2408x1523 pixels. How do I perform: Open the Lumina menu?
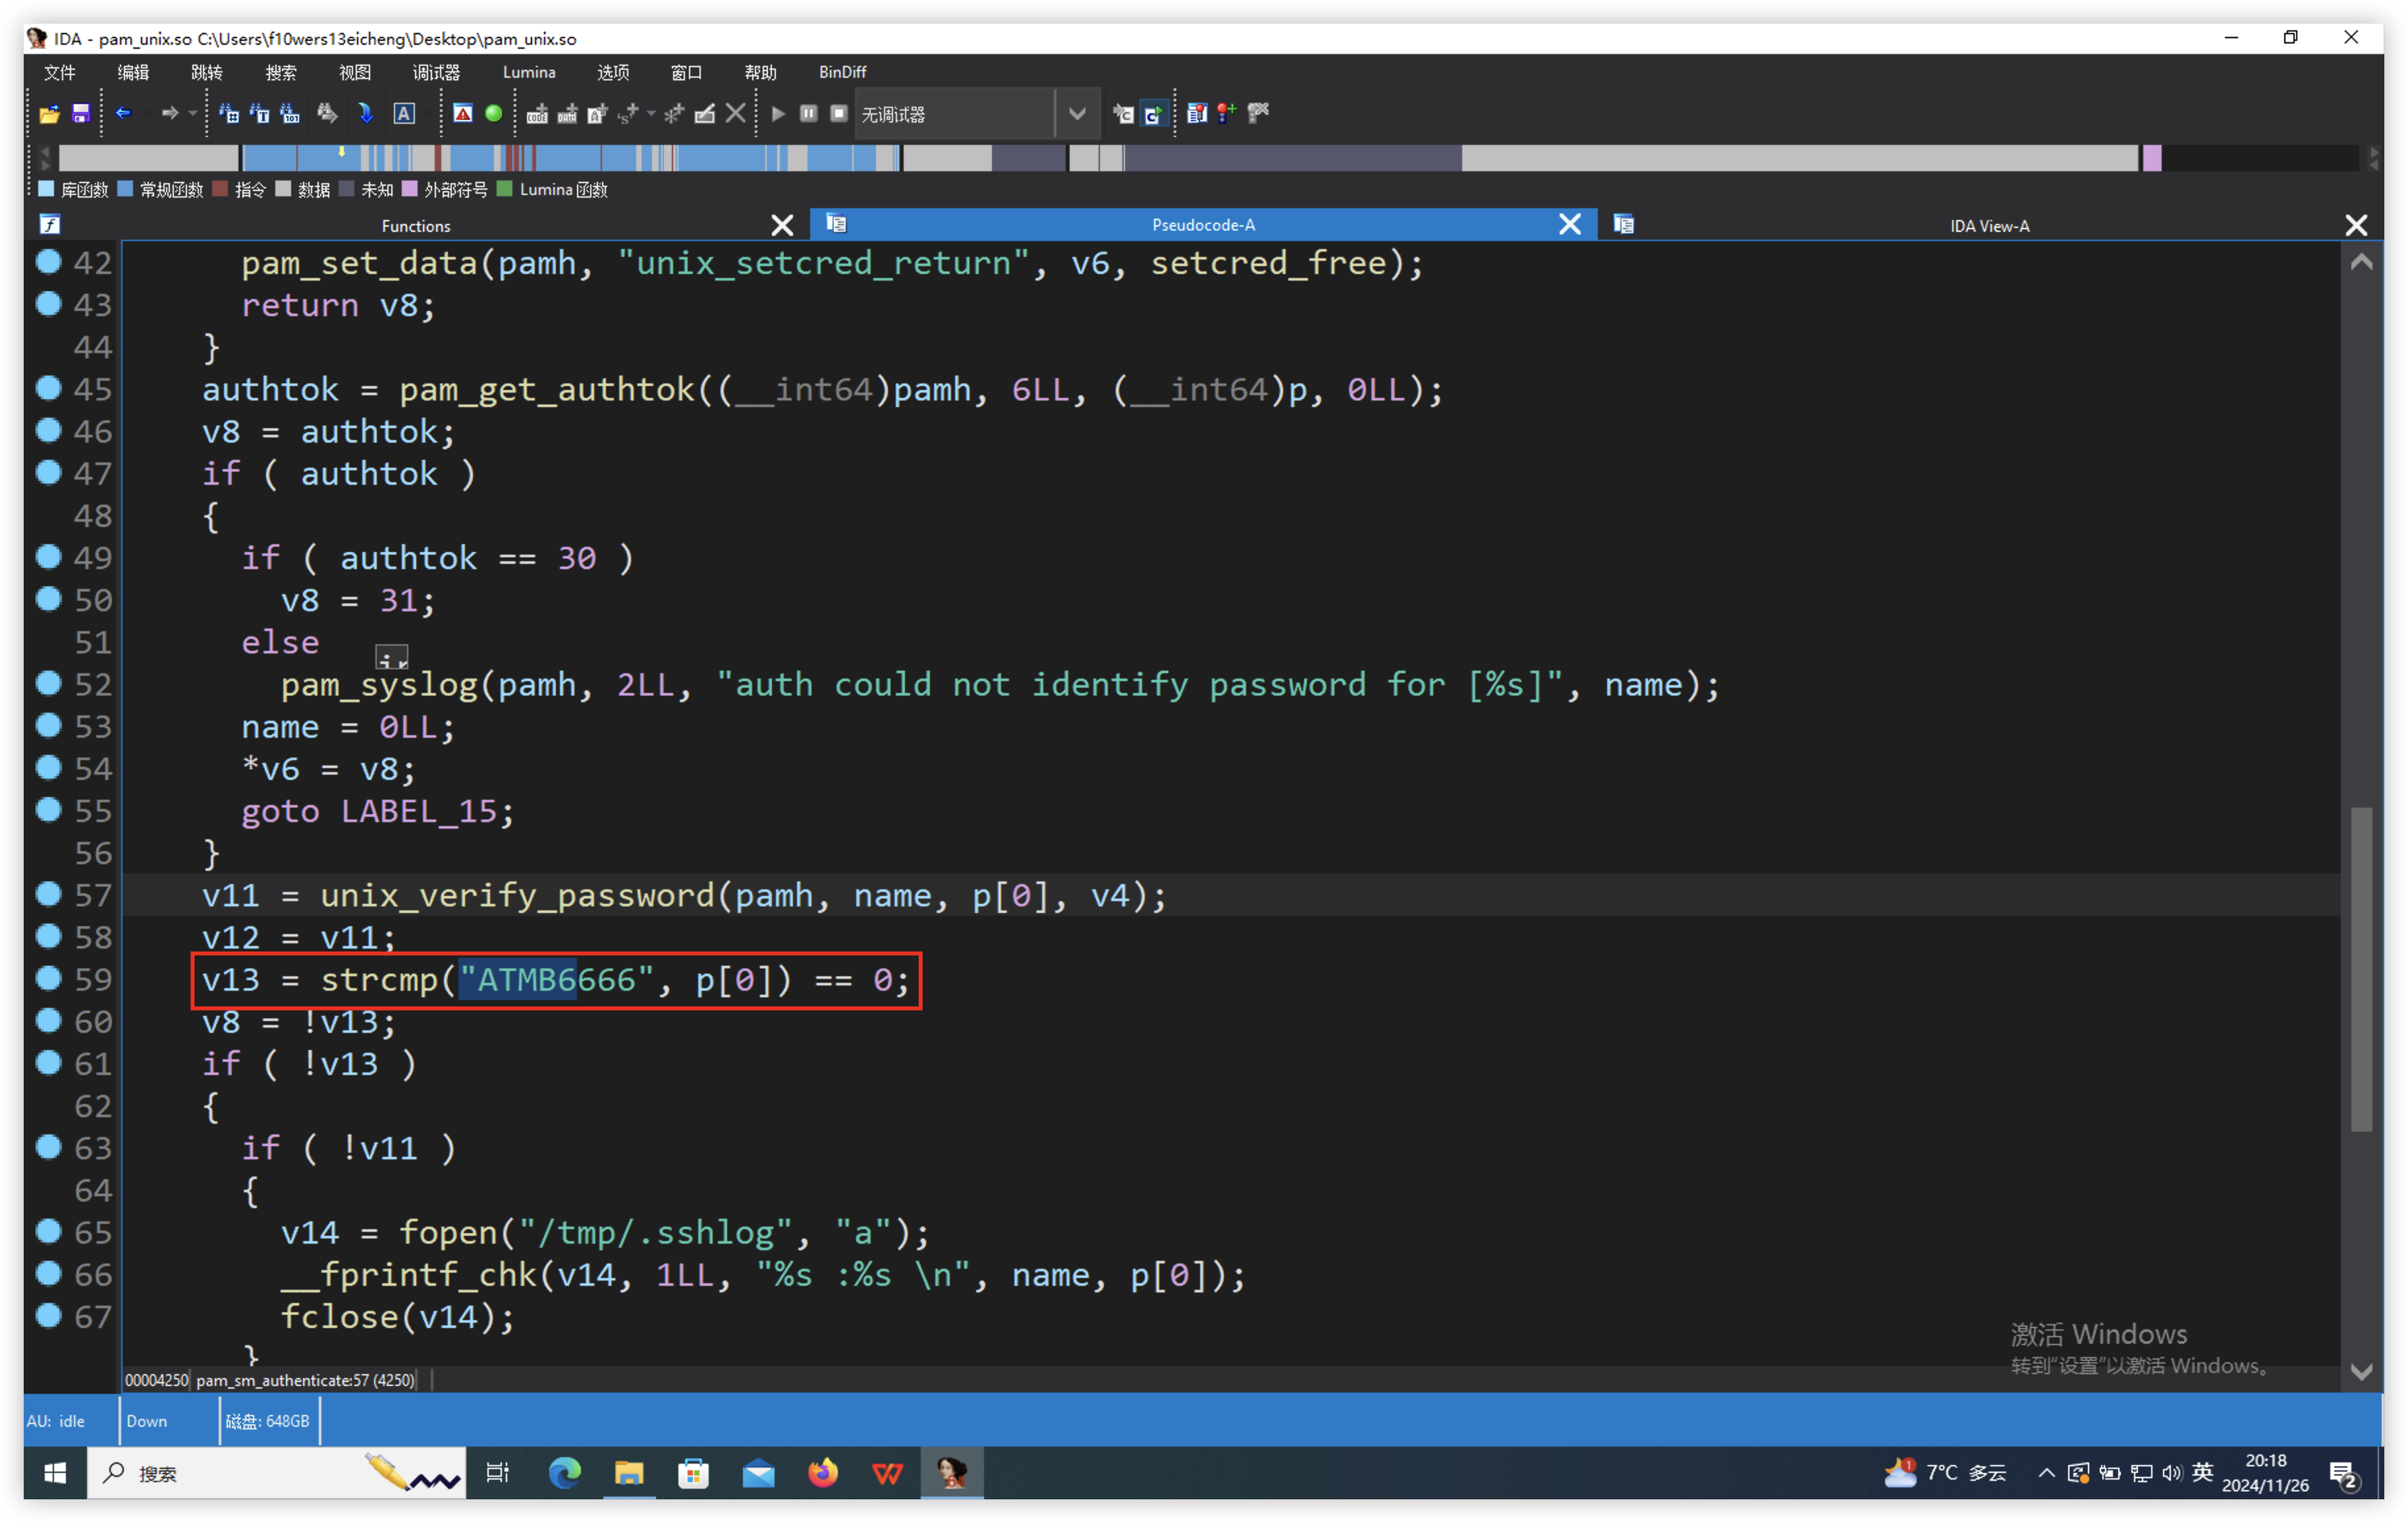click(x=529, y=72)
